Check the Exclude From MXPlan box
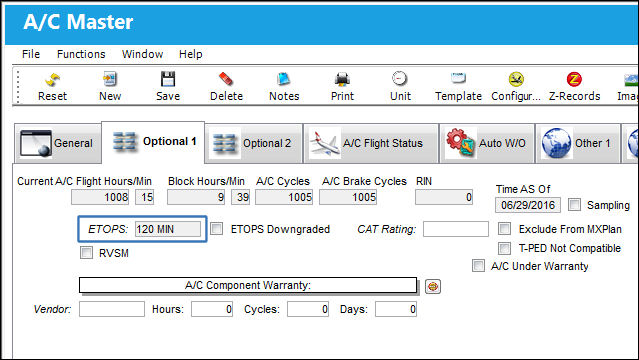639x360 pixels. pos(505,229)
